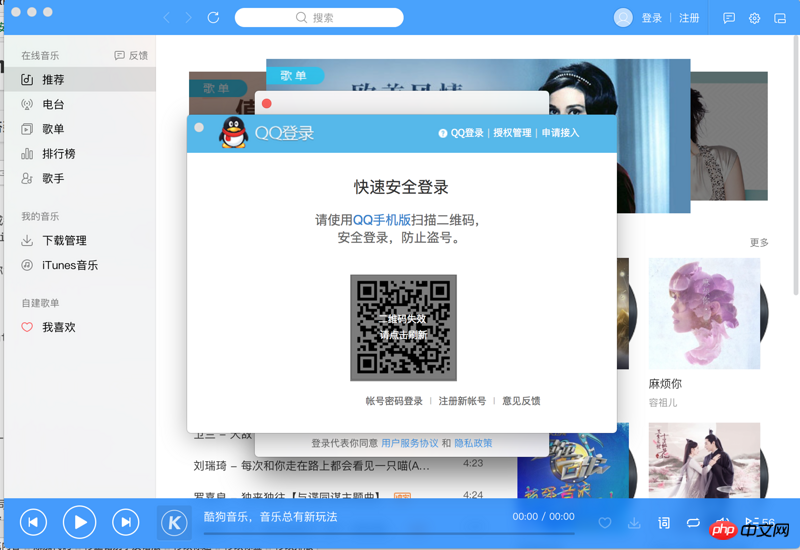Play the previous track
Screen dimensions: 800x550
(33, 522)
